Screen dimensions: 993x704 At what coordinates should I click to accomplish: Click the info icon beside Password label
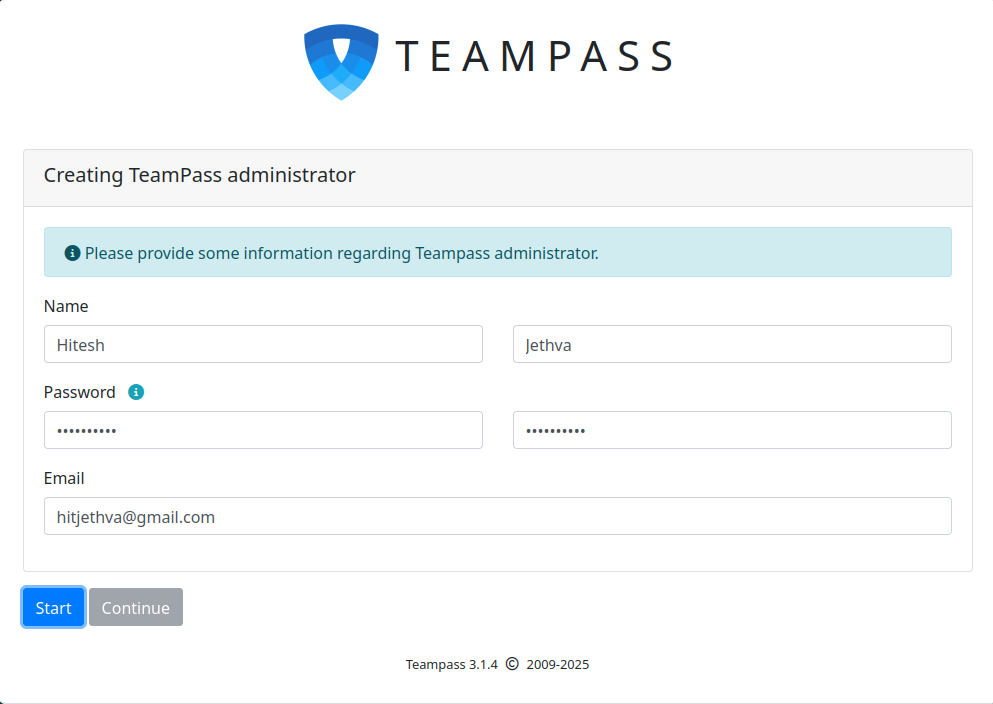tap(136, 392)
